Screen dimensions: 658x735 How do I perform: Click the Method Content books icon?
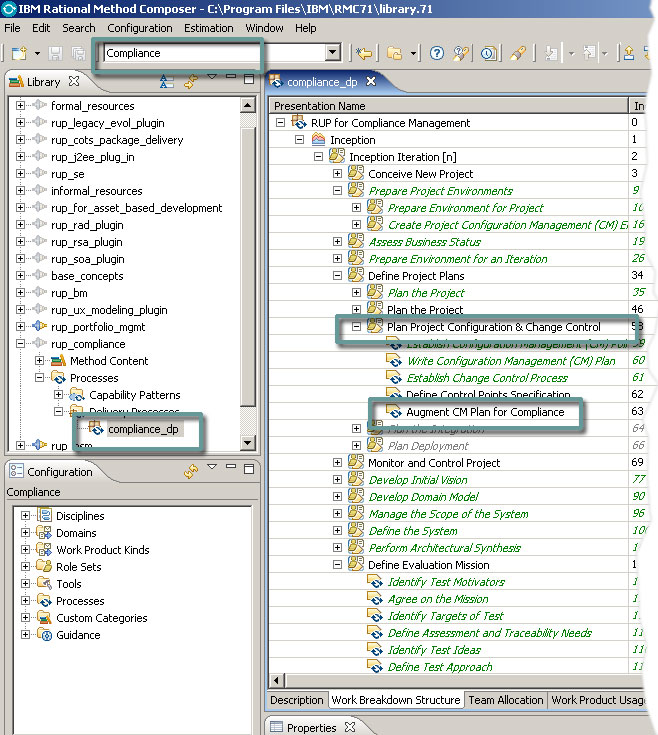58,360
